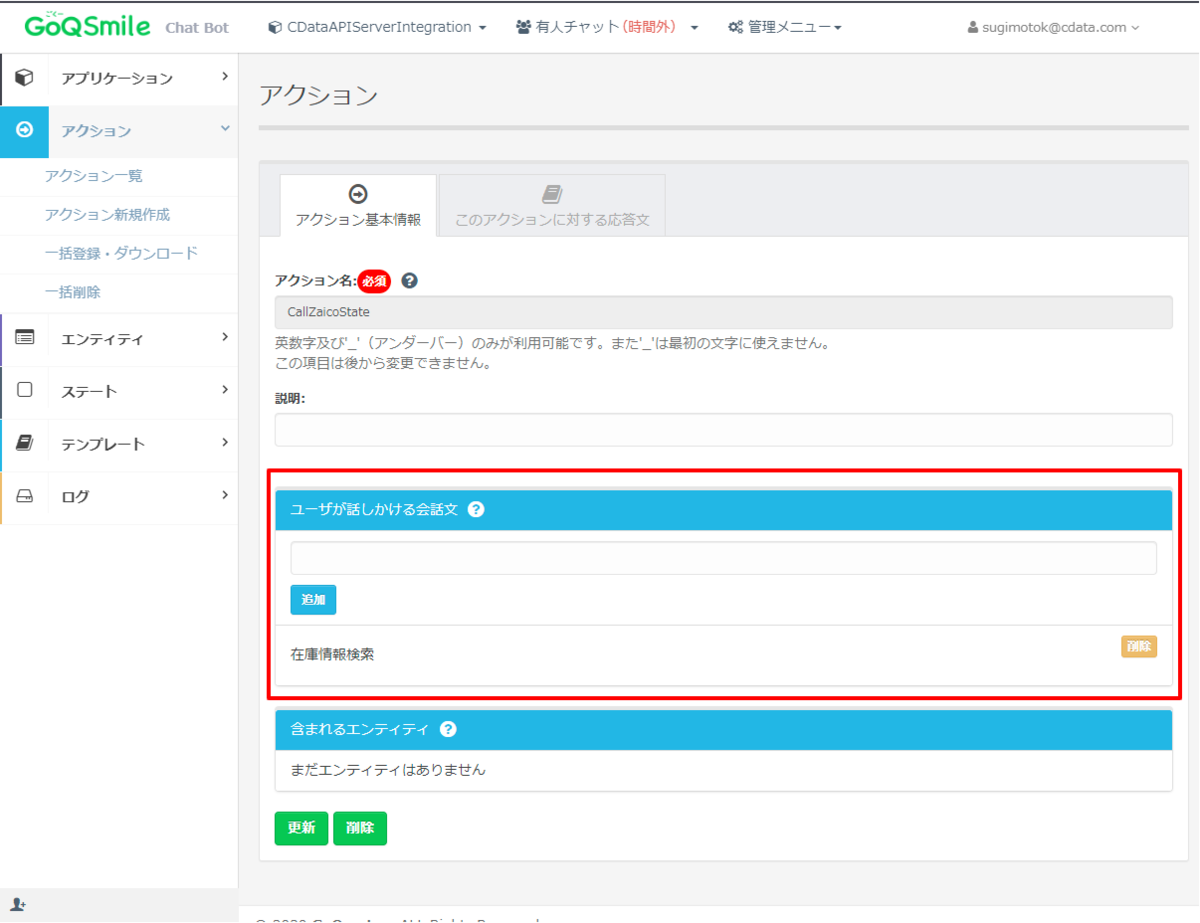Click the GoQSmile logo

(87, 25)
